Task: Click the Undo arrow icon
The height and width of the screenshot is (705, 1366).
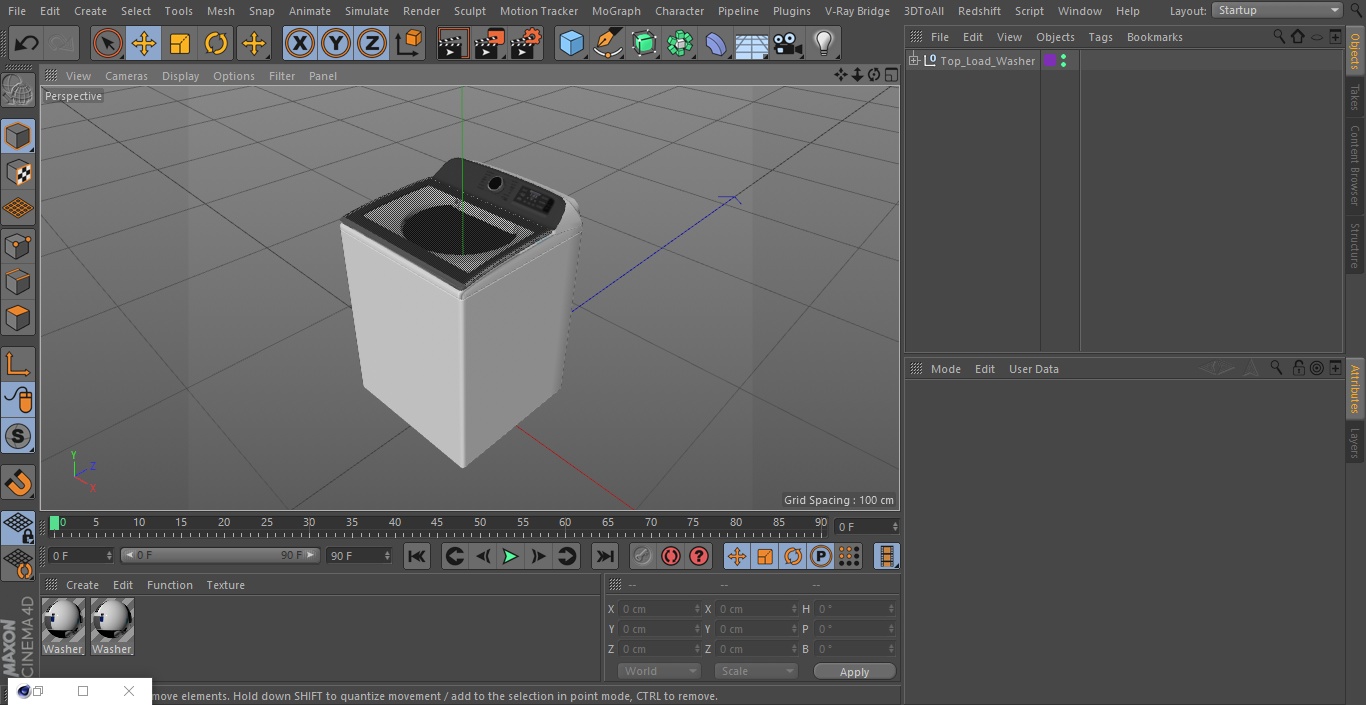Action: pos(26,43)
